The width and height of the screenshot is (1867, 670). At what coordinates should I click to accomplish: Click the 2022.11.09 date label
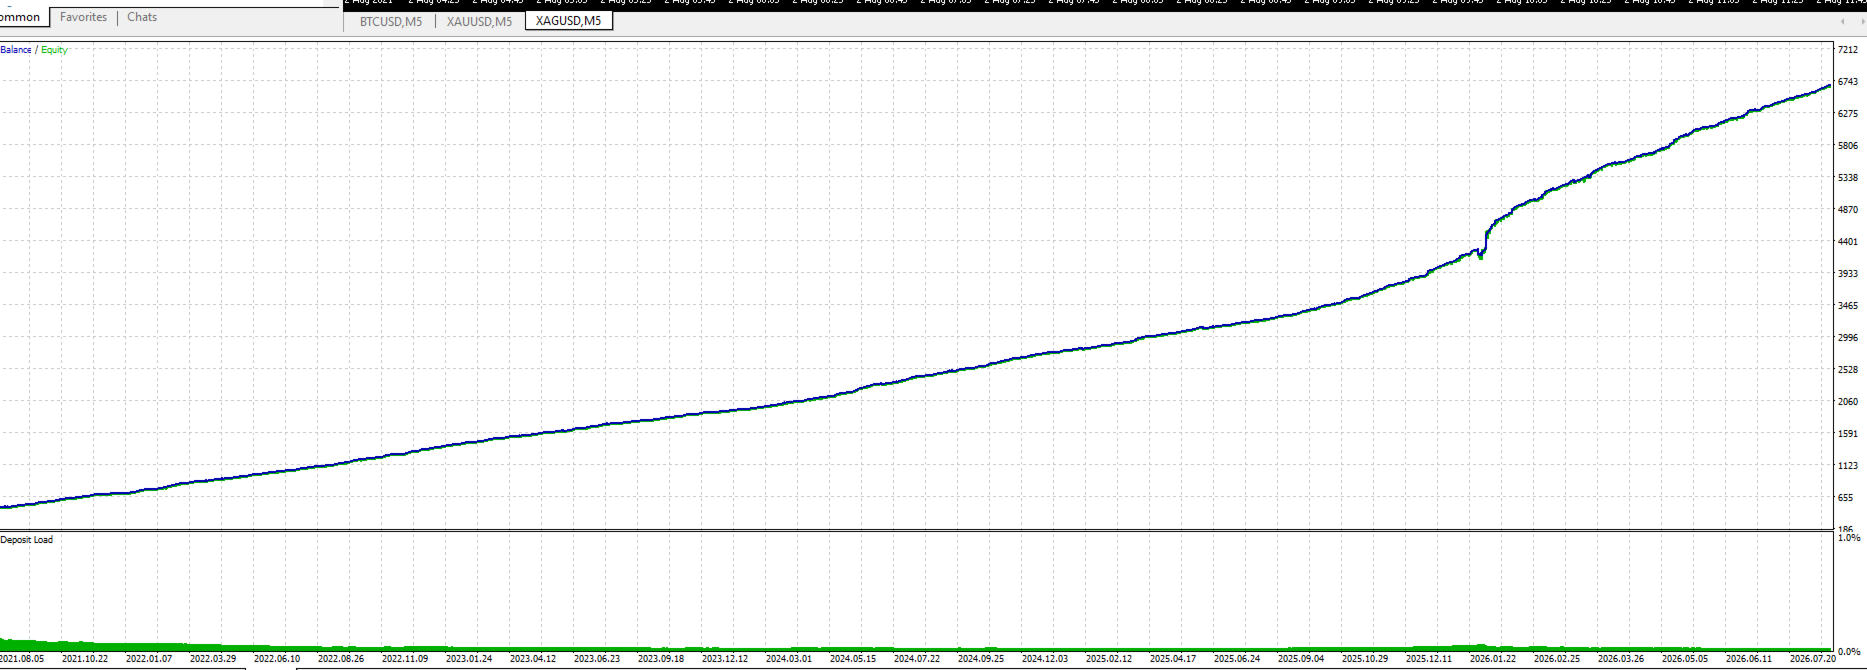[405, 659]
